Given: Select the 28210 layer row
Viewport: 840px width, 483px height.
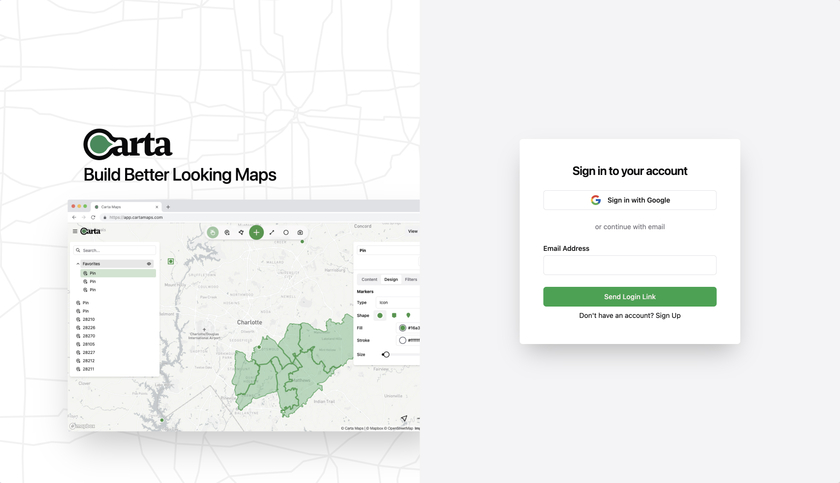Looking at the screenshot, I should click(x=115, y=319).
